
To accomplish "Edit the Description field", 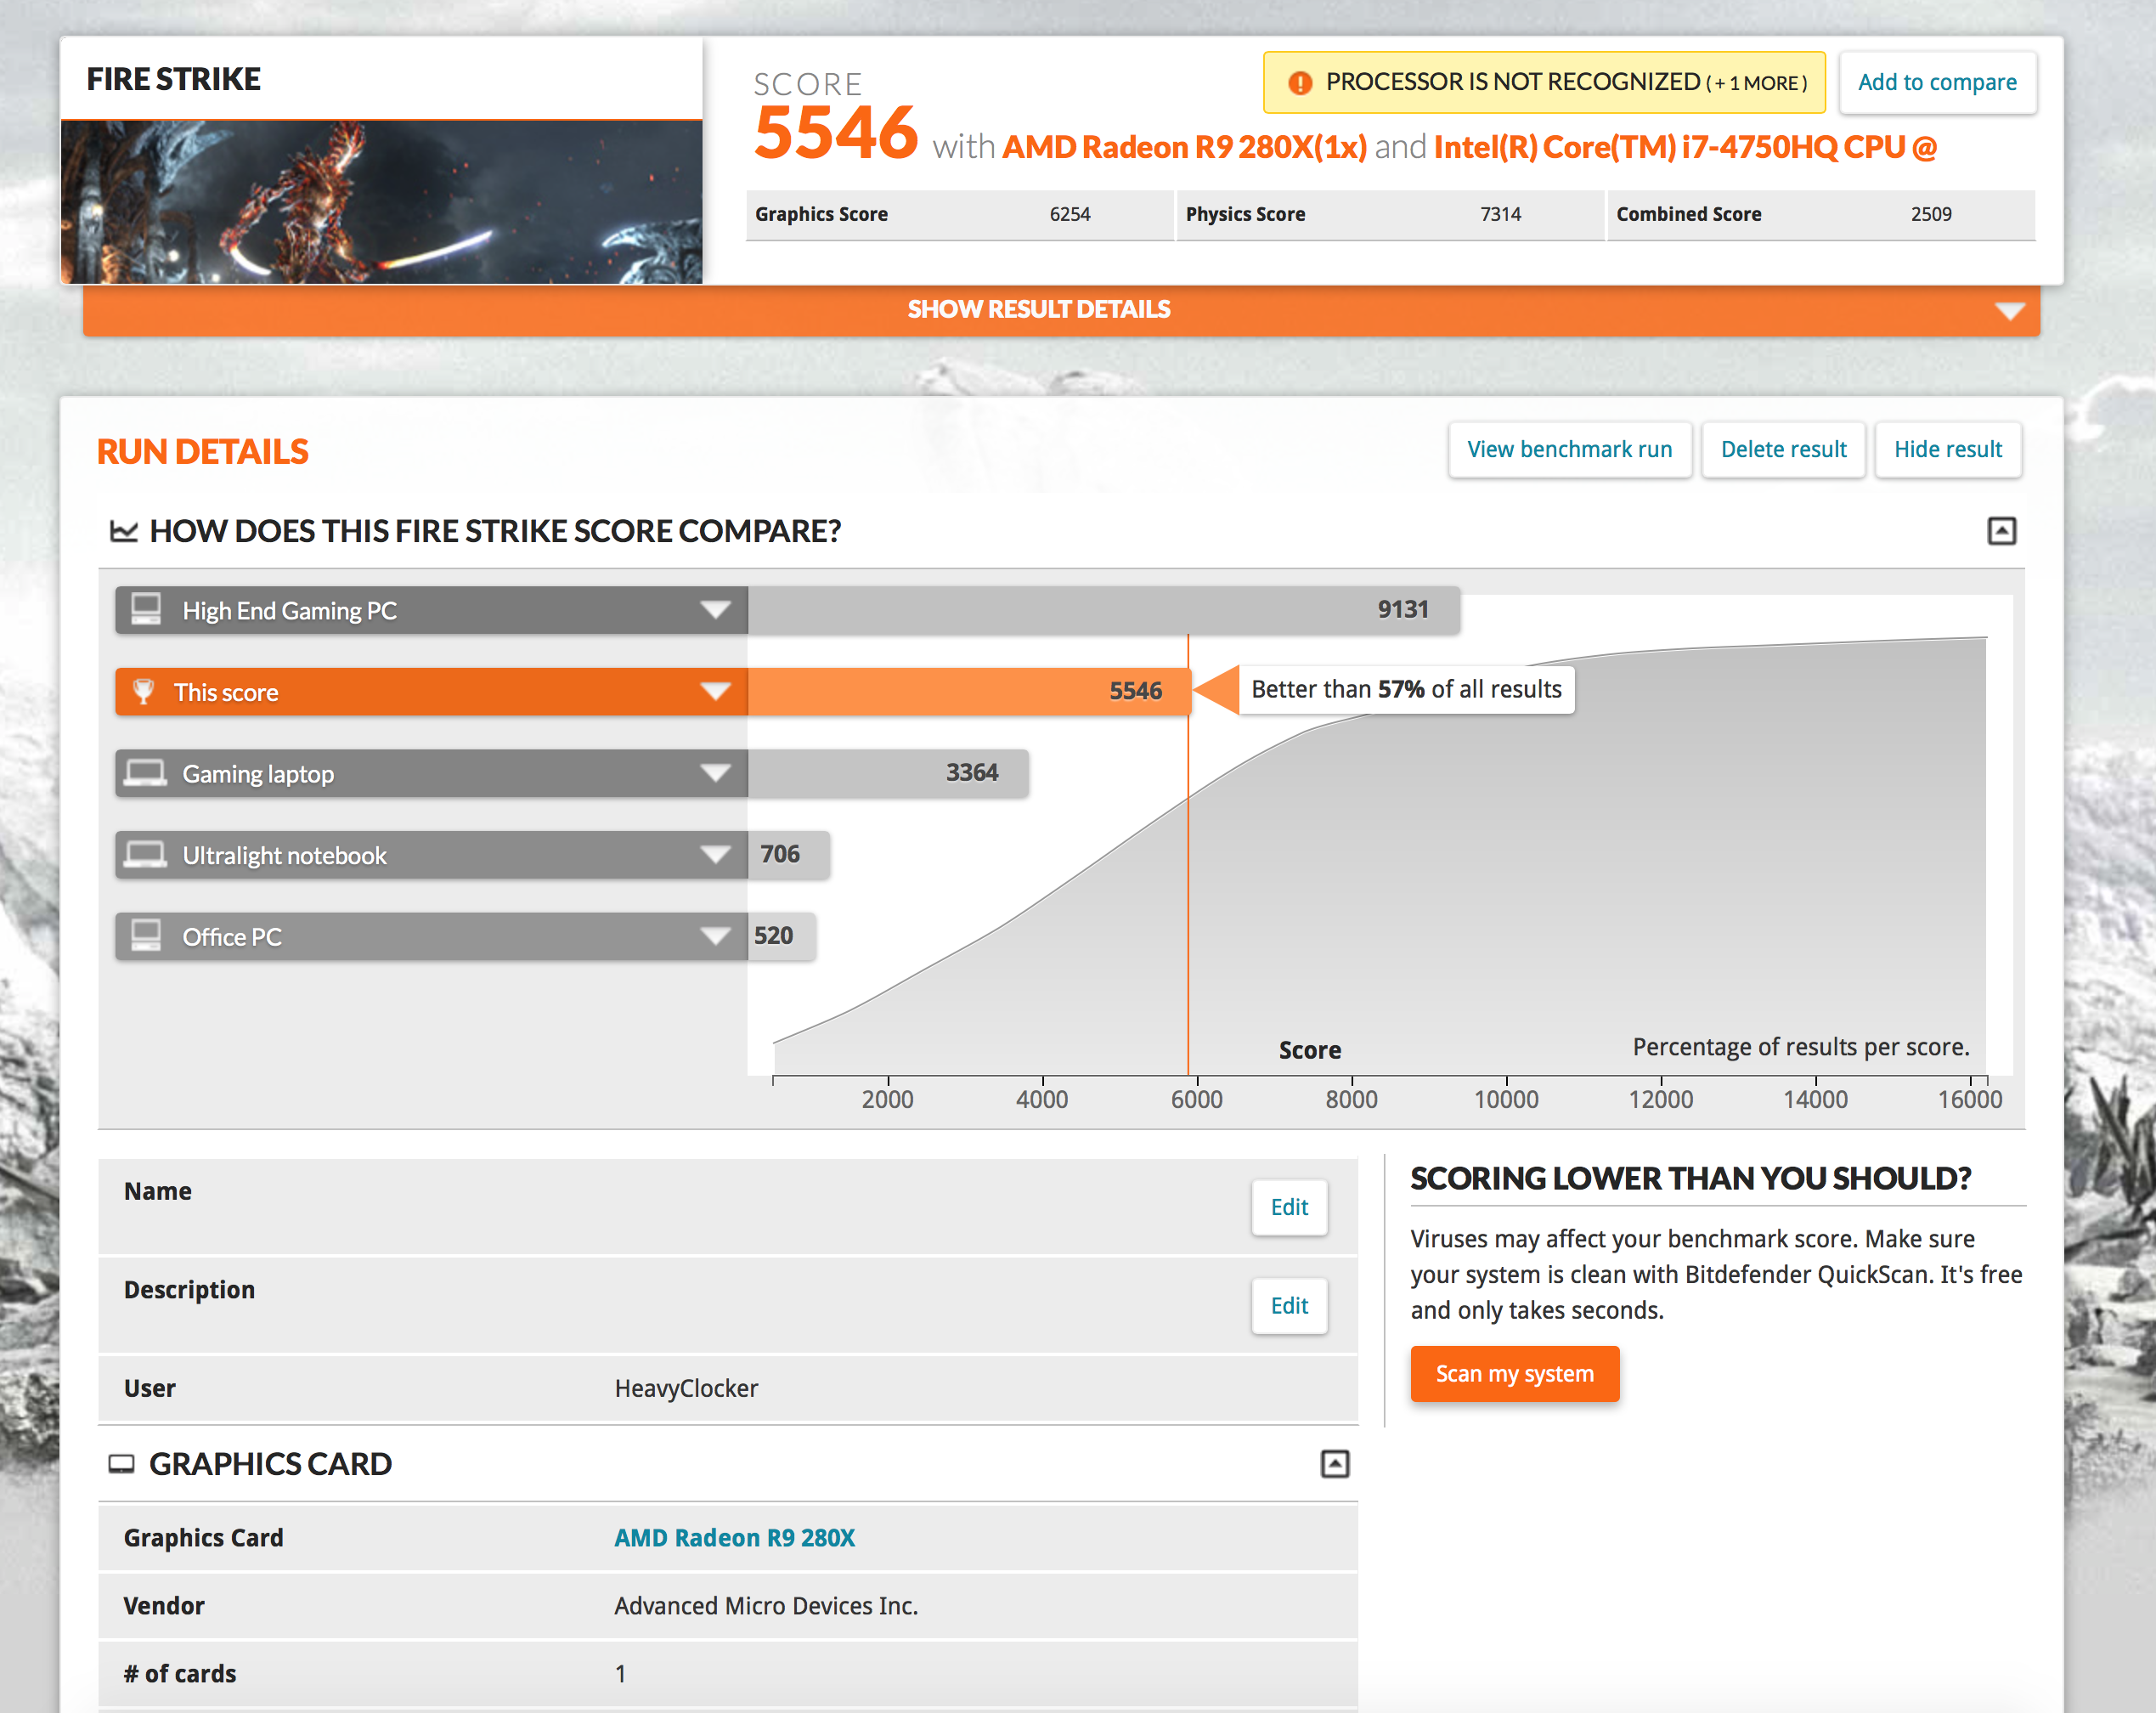I will (1289, 1305).
